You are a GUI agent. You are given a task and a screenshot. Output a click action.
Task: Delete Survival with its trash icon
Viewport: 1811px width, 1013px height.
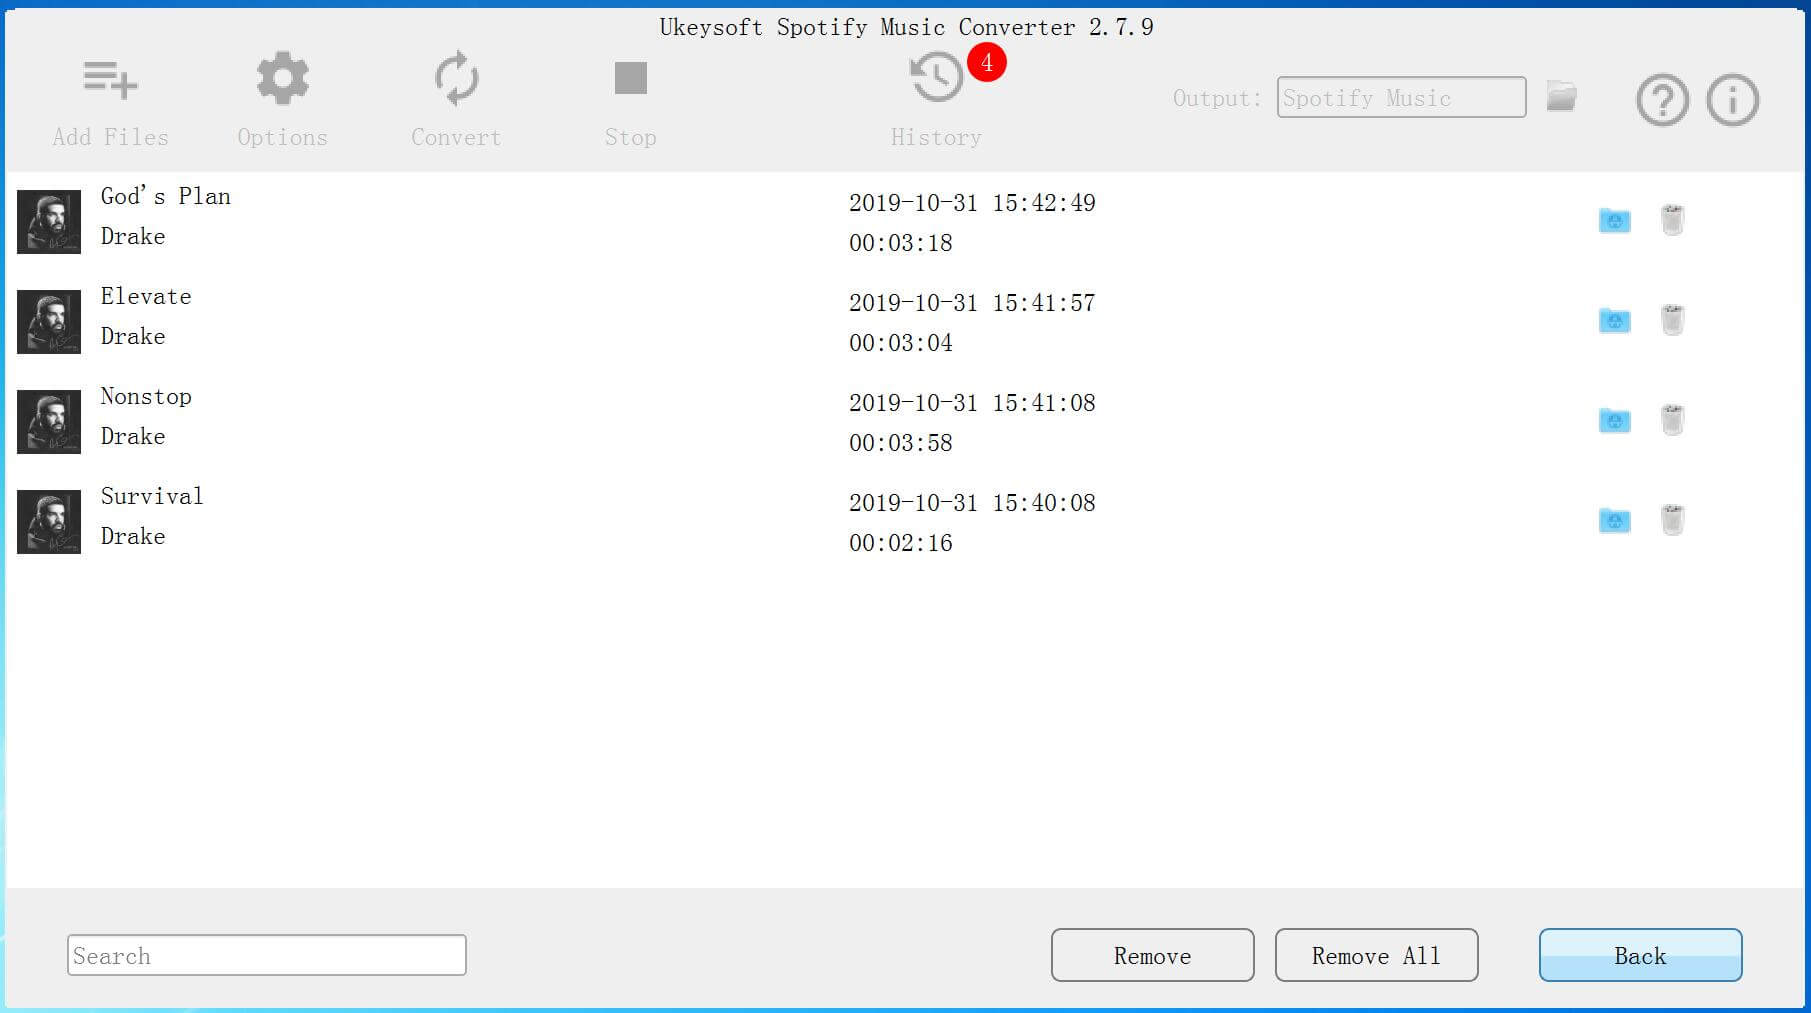[1672, 519]
